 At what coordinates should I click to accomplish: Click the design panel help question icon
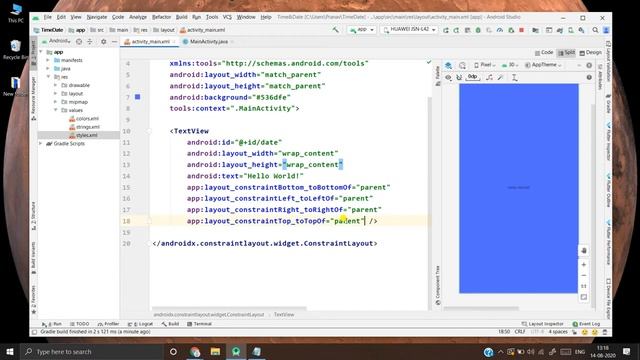point(589,77)
